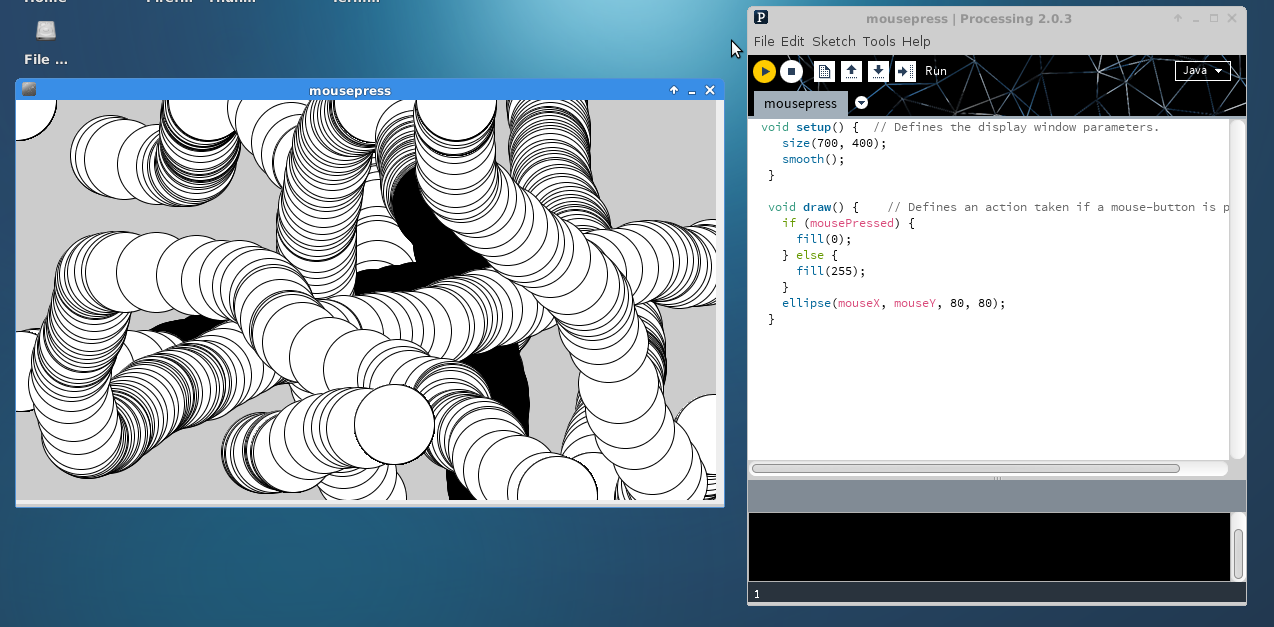Open the Edit menu in Processing
1274x627 pixels.
coord(793,41)
